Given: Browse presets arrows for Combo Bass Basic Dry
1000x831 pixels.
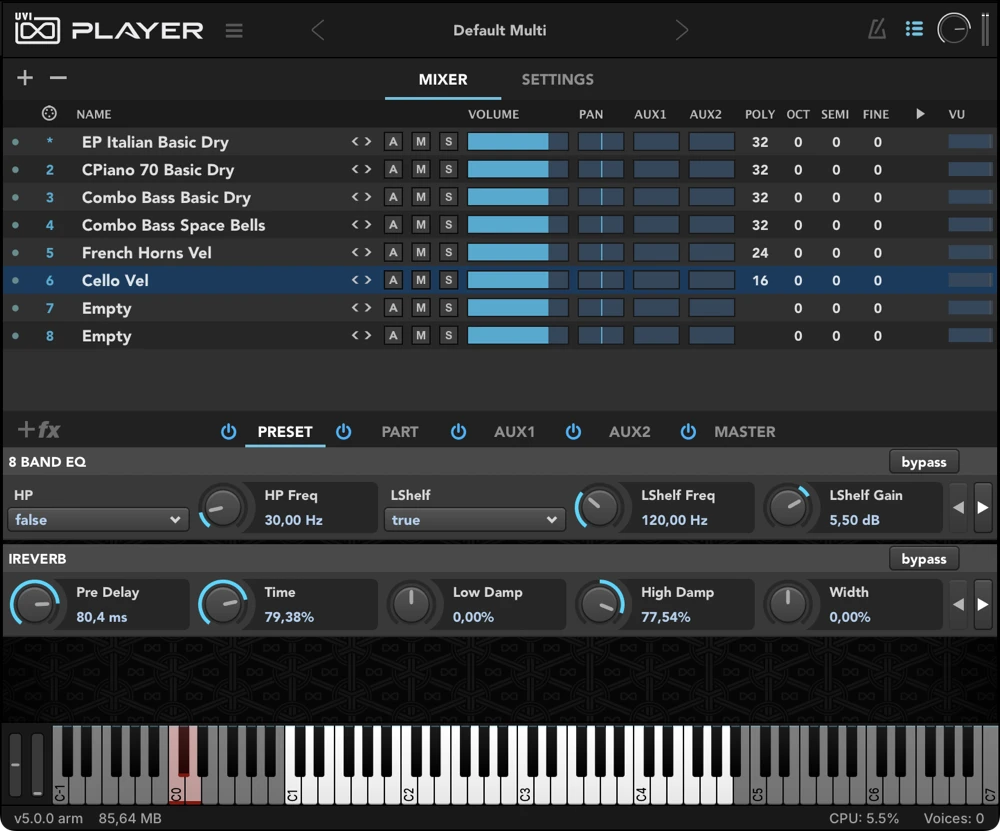Looking at the screenshot, I should click(x=361, y=197).
